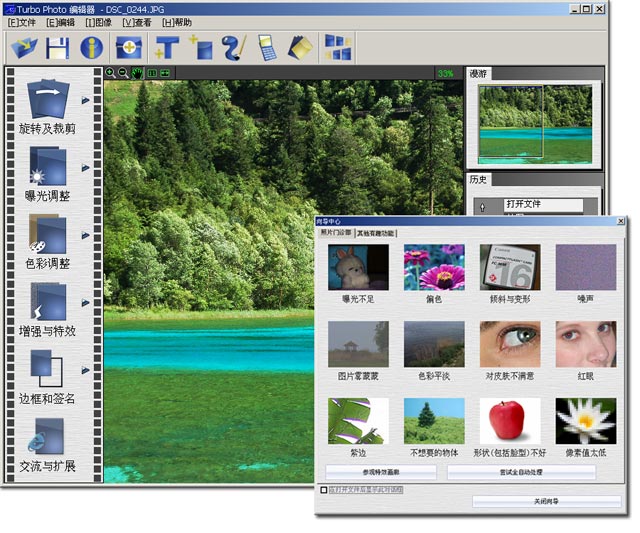This screenshot has height=533, width=640.
Task: Toggle the show-wizard-after-opening-file checkbox
Action: coord(324,489)
